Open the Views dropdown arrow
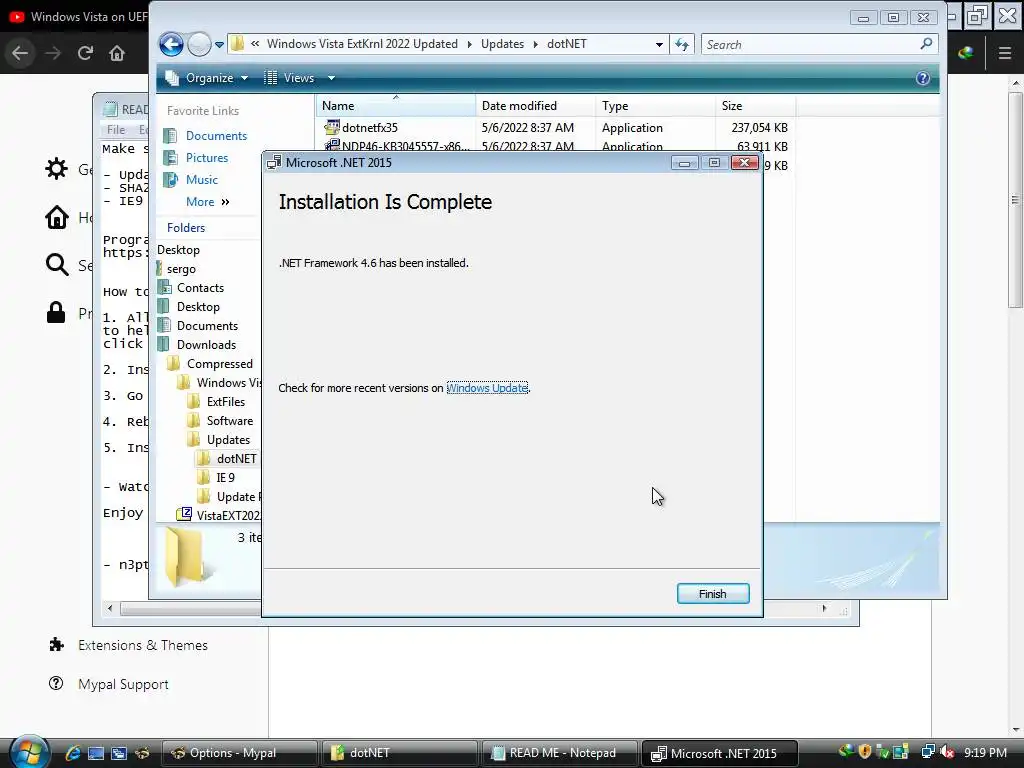Screen dimensions: 1024x768 pos(331,78)
